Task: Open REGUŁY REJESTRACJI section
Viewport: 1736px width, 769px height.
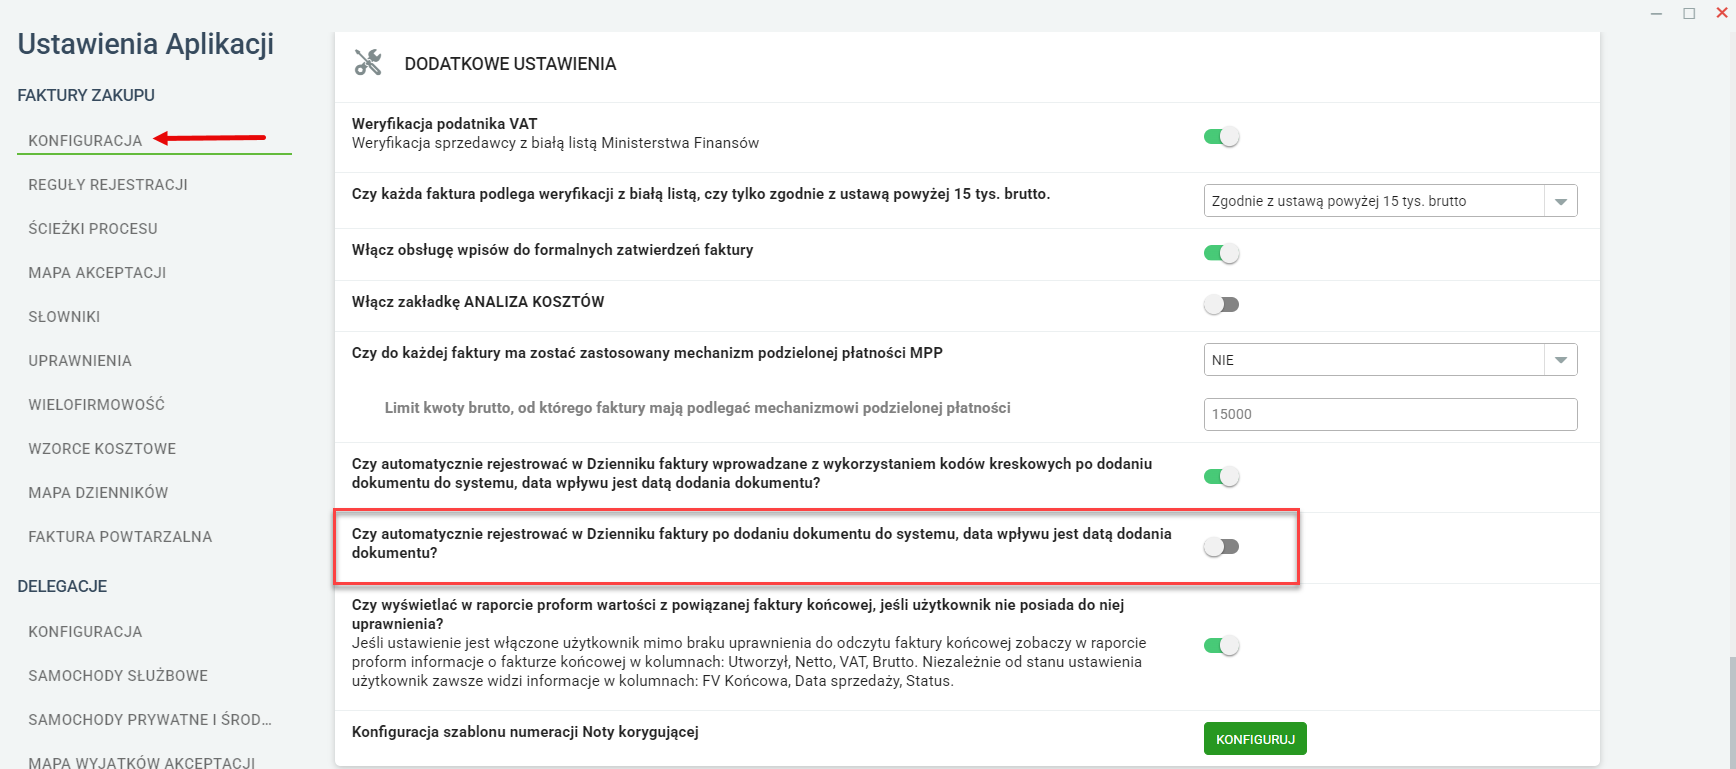Action: (108, 185)
